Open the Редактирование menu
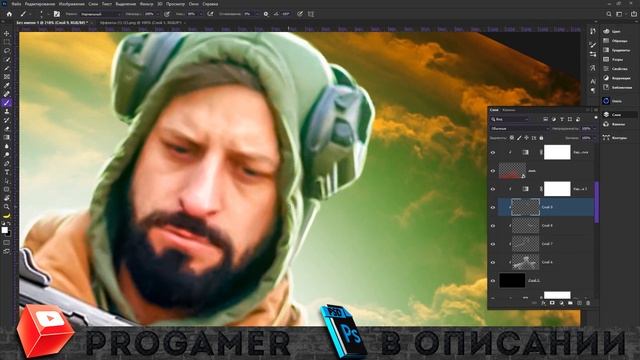 tap(40, 4)
